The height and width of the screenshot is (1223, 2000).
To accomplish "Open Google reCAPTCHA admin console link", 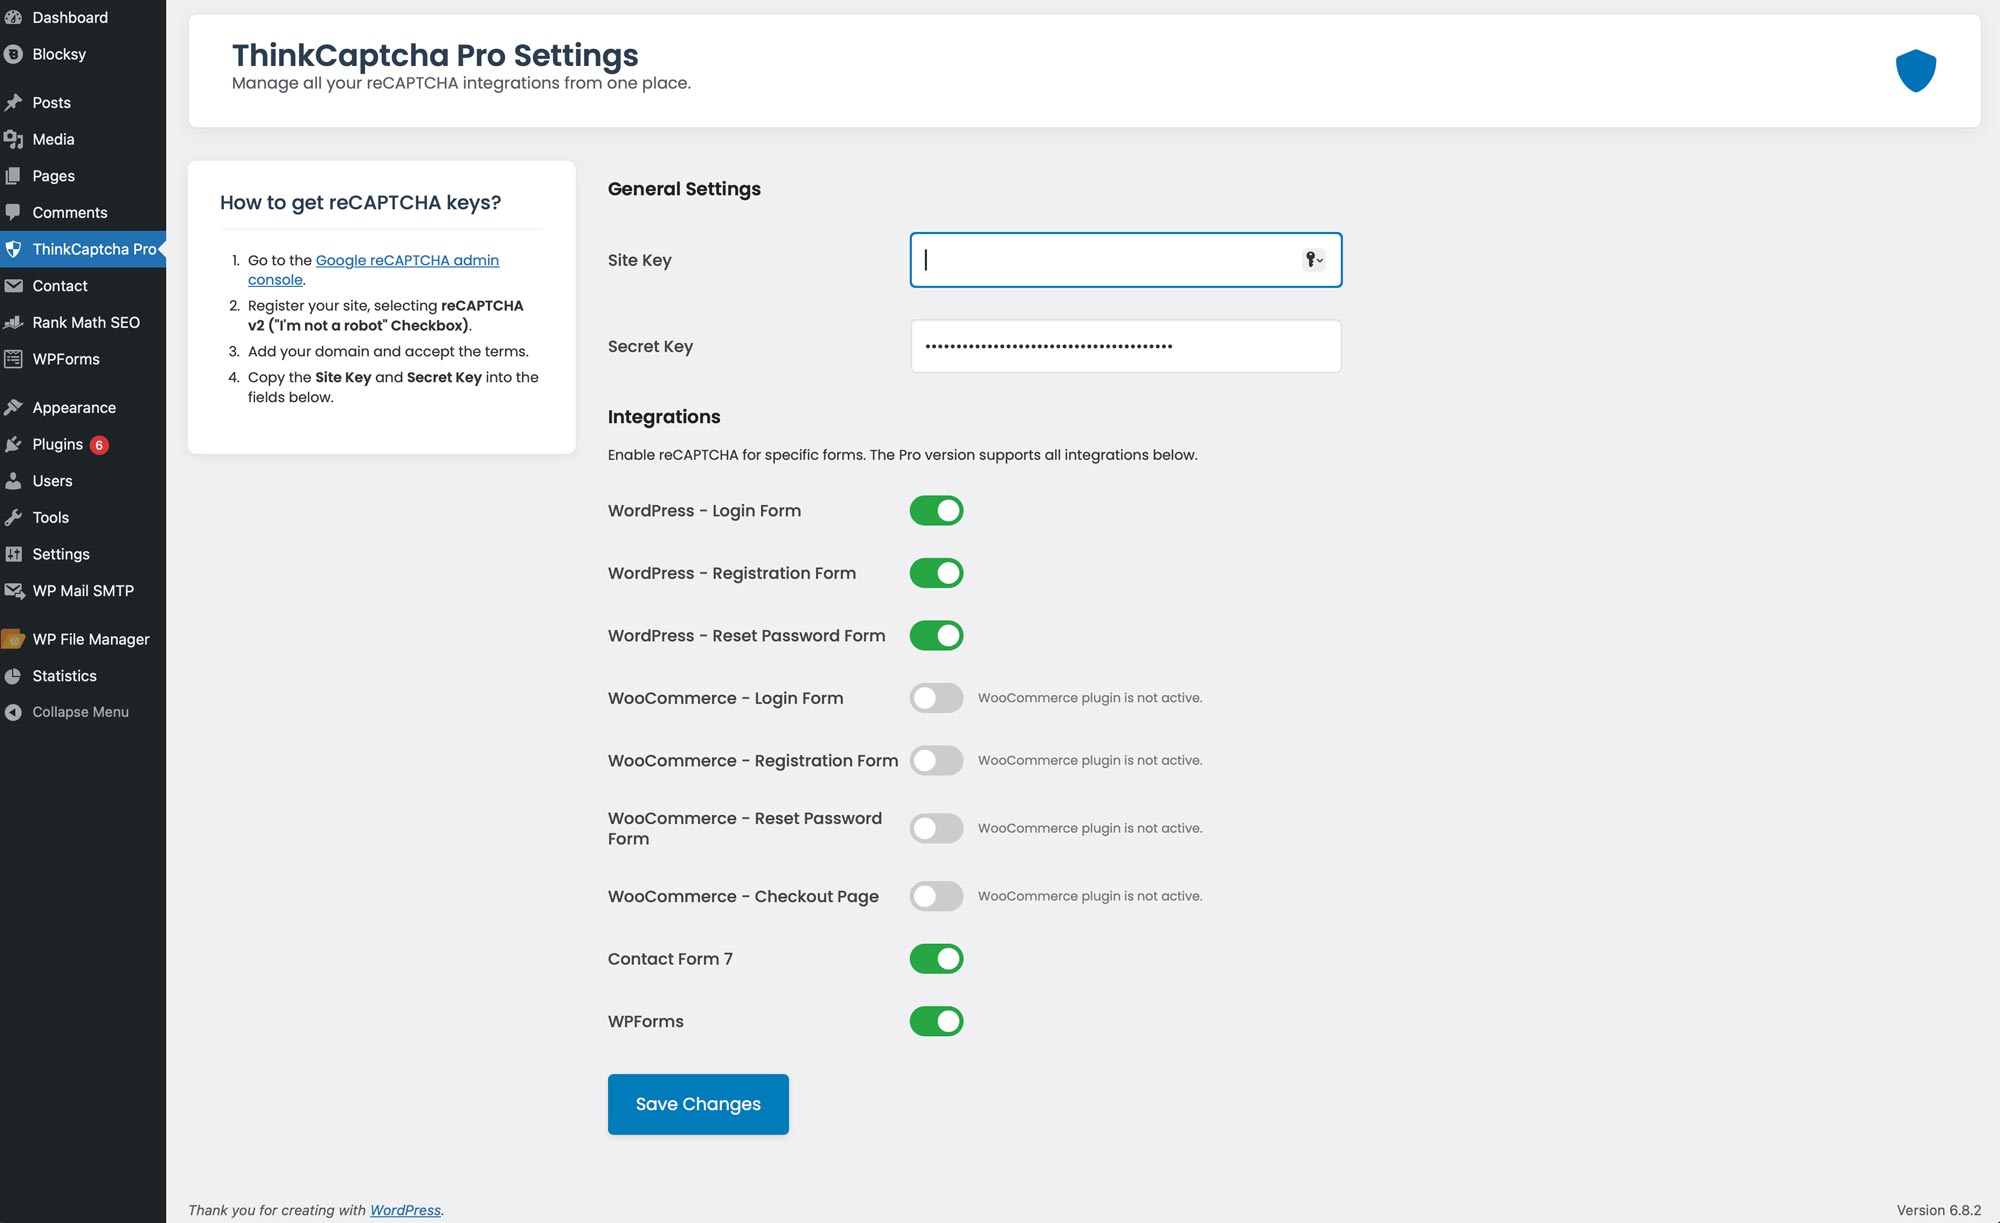I will pyautogui.click(x=407, y=260).
